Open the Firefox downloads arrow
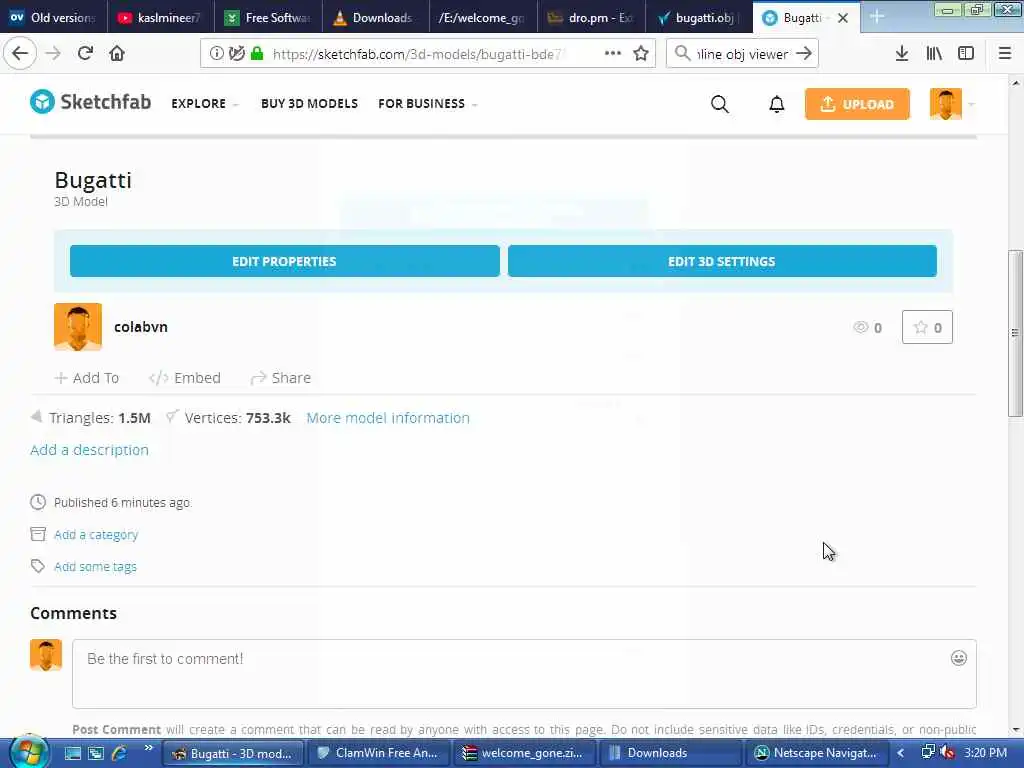Viewport: 1024px width, 768px height. tap(901, 54)
